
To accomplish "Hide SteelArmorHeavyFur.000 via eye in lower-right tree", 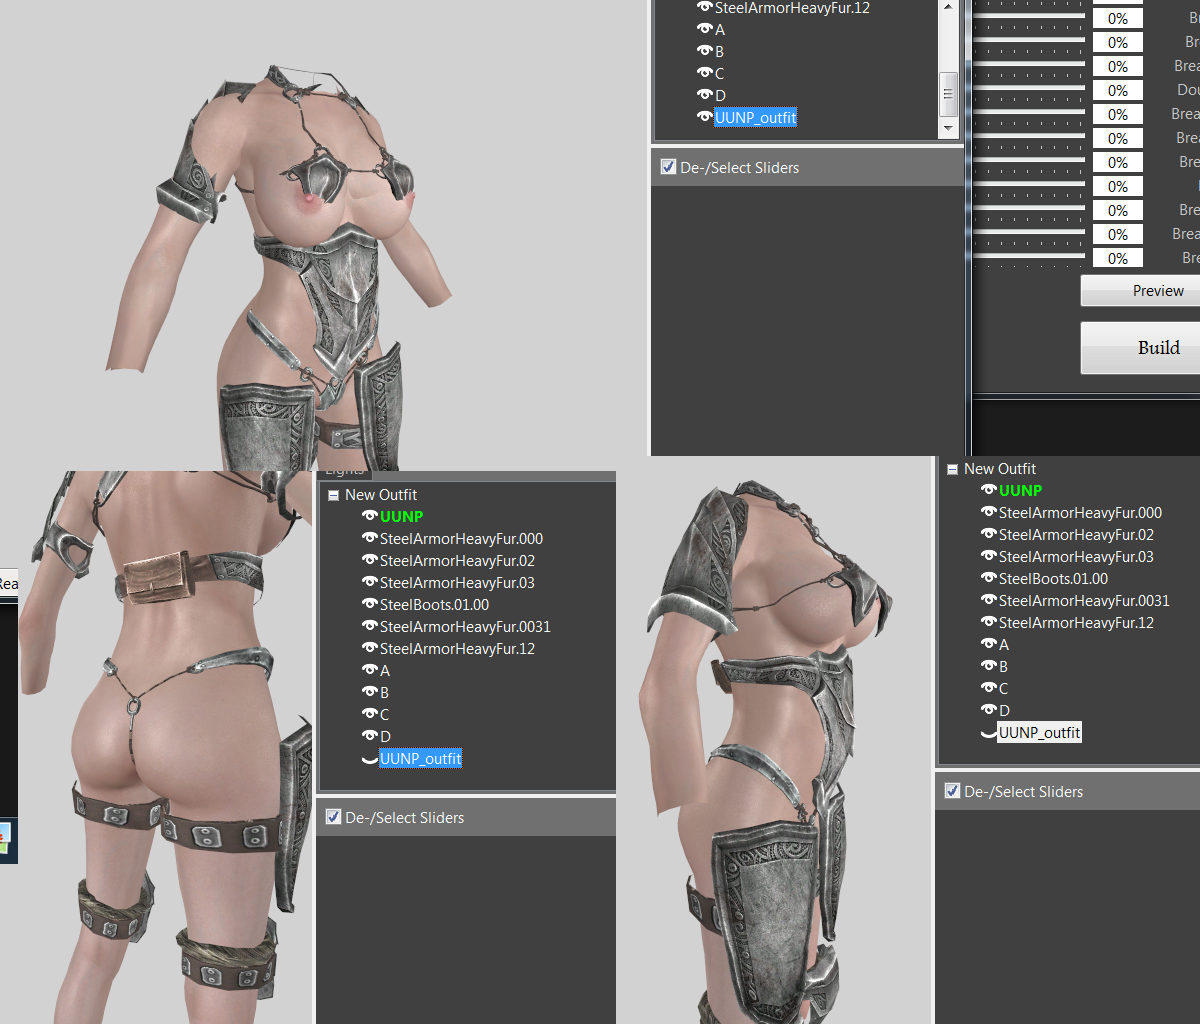I will 989,513.
